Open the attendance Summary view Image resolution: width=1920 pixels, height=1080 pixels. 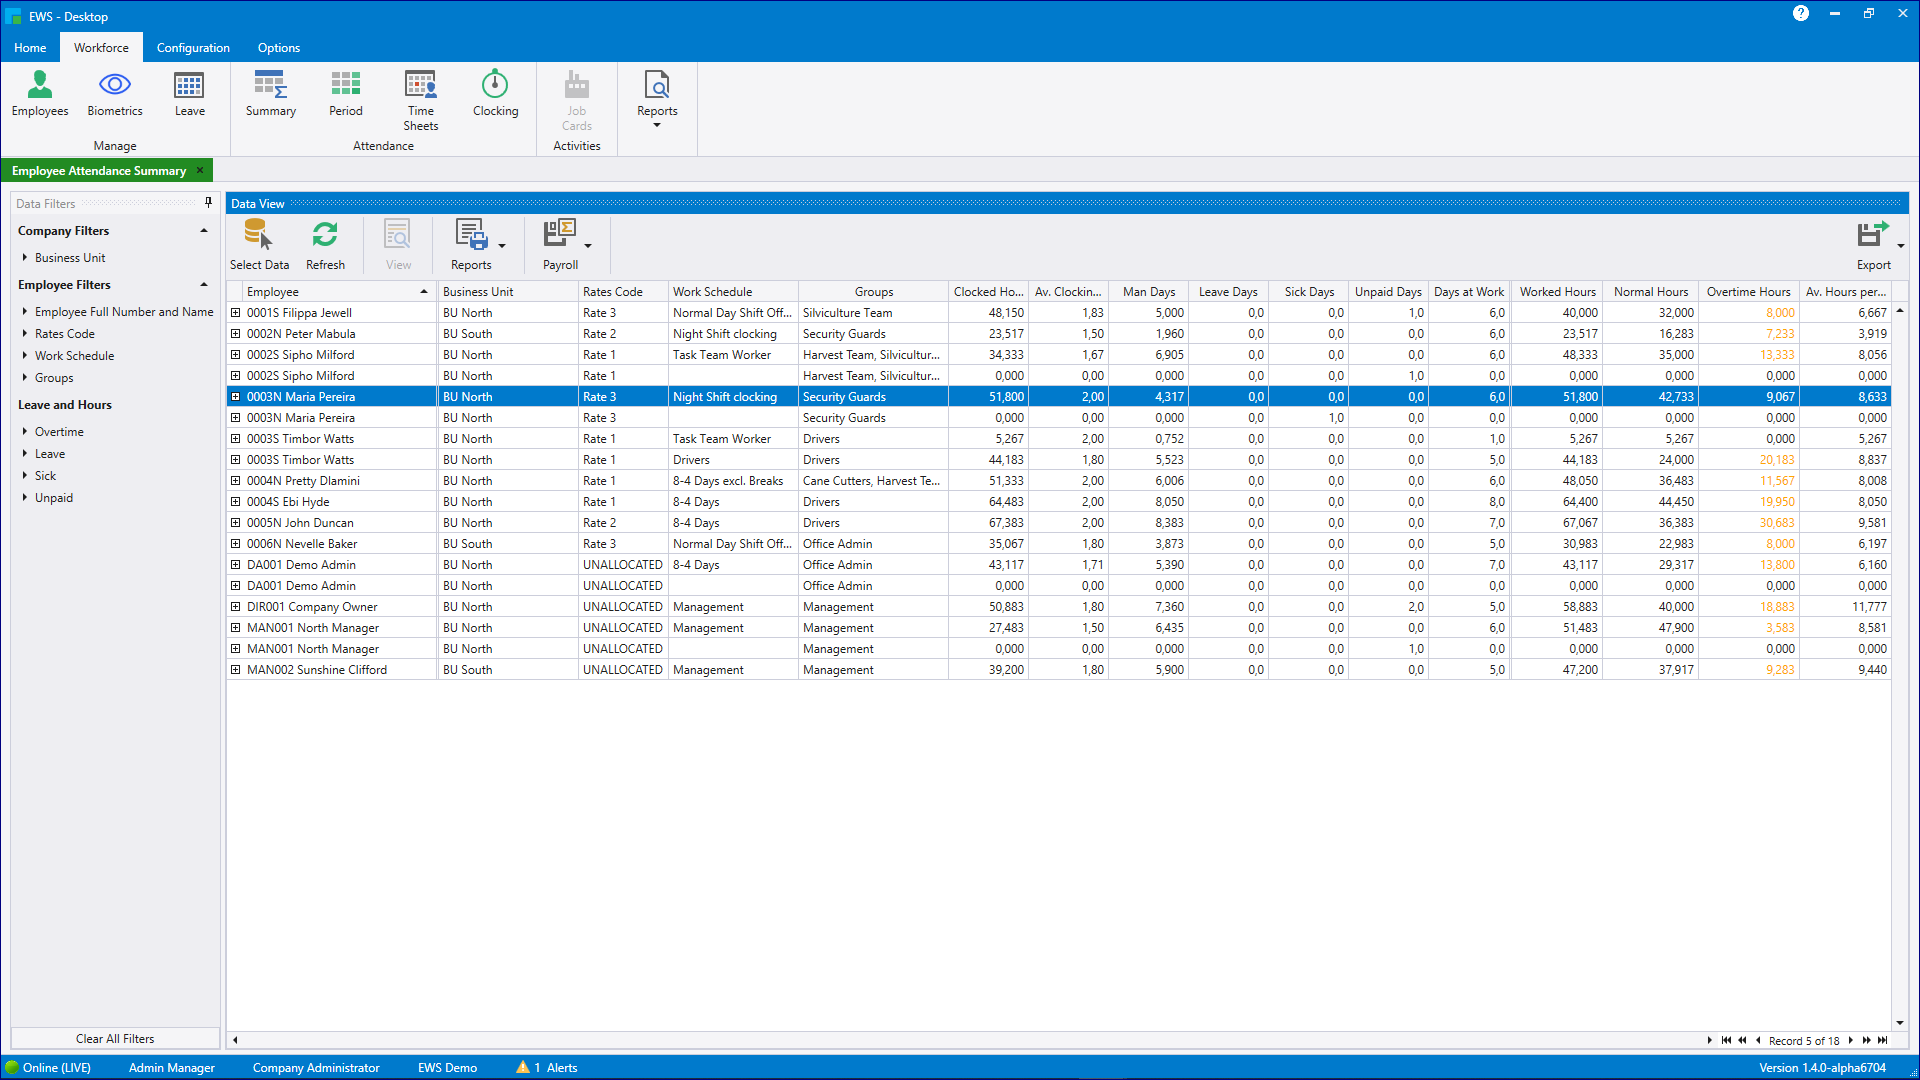[270, 95]
